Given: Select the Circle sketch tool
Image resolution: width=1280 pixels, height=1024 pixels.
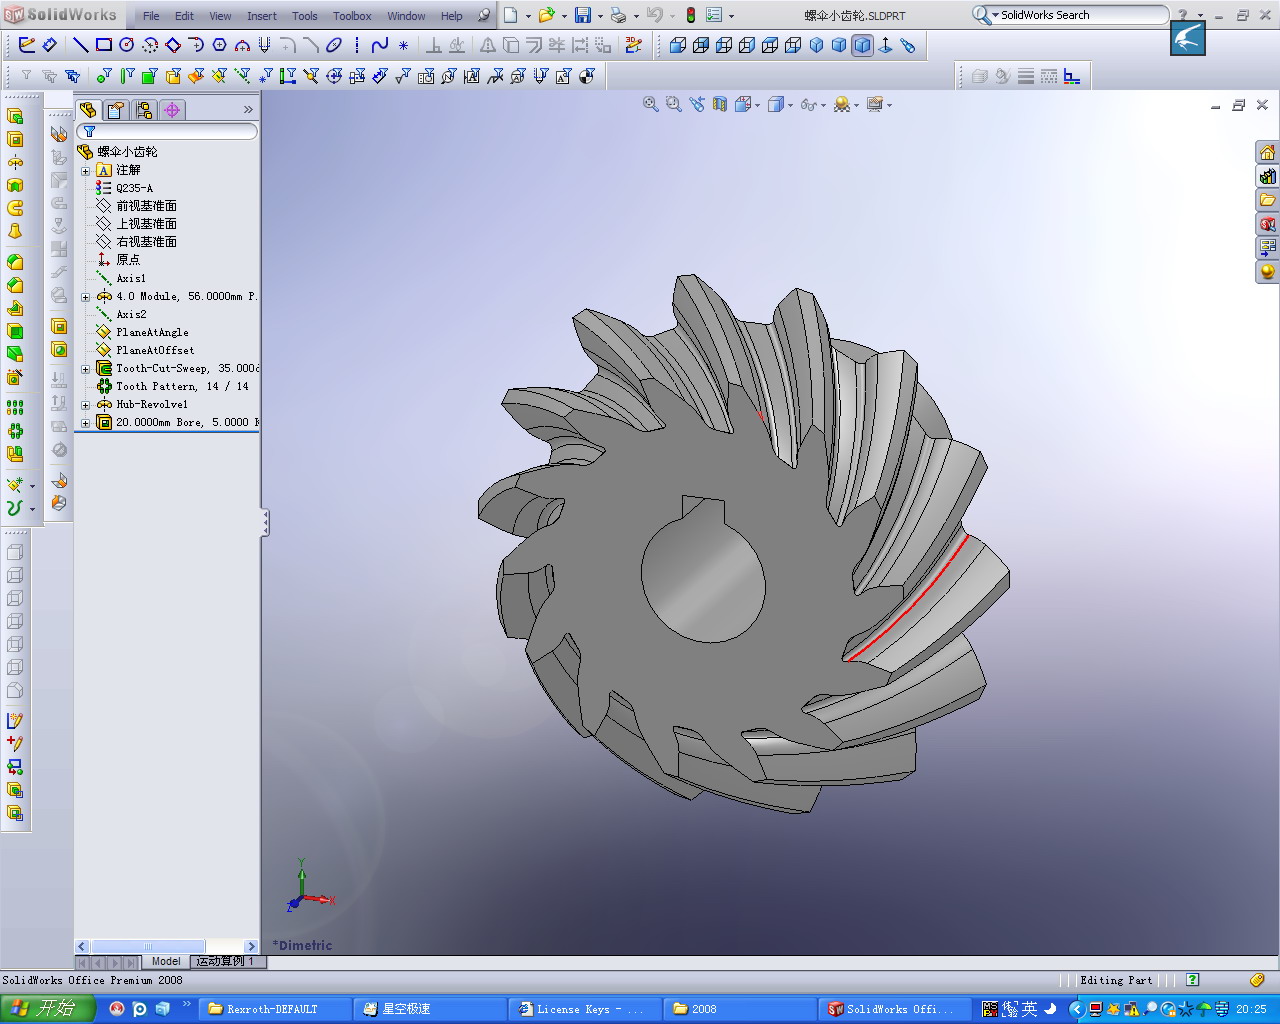Looking at the screenshot, I should (x=128, y=45).
